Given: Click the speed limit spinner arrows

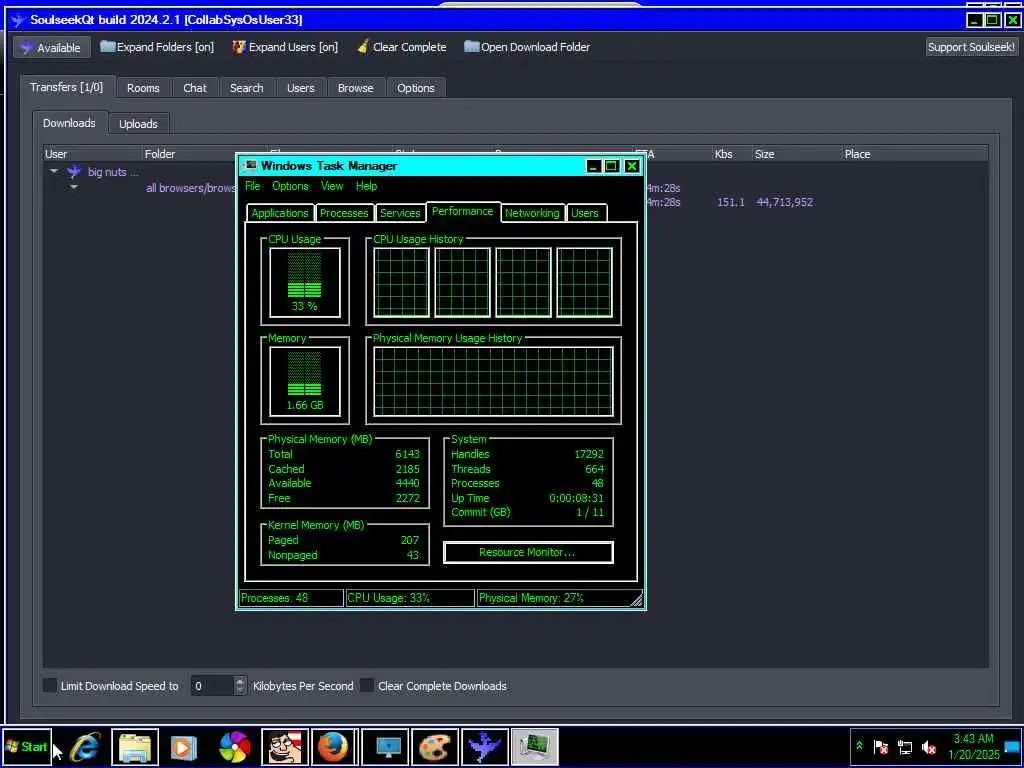Looking at the screenshot, I should [240, 686].
